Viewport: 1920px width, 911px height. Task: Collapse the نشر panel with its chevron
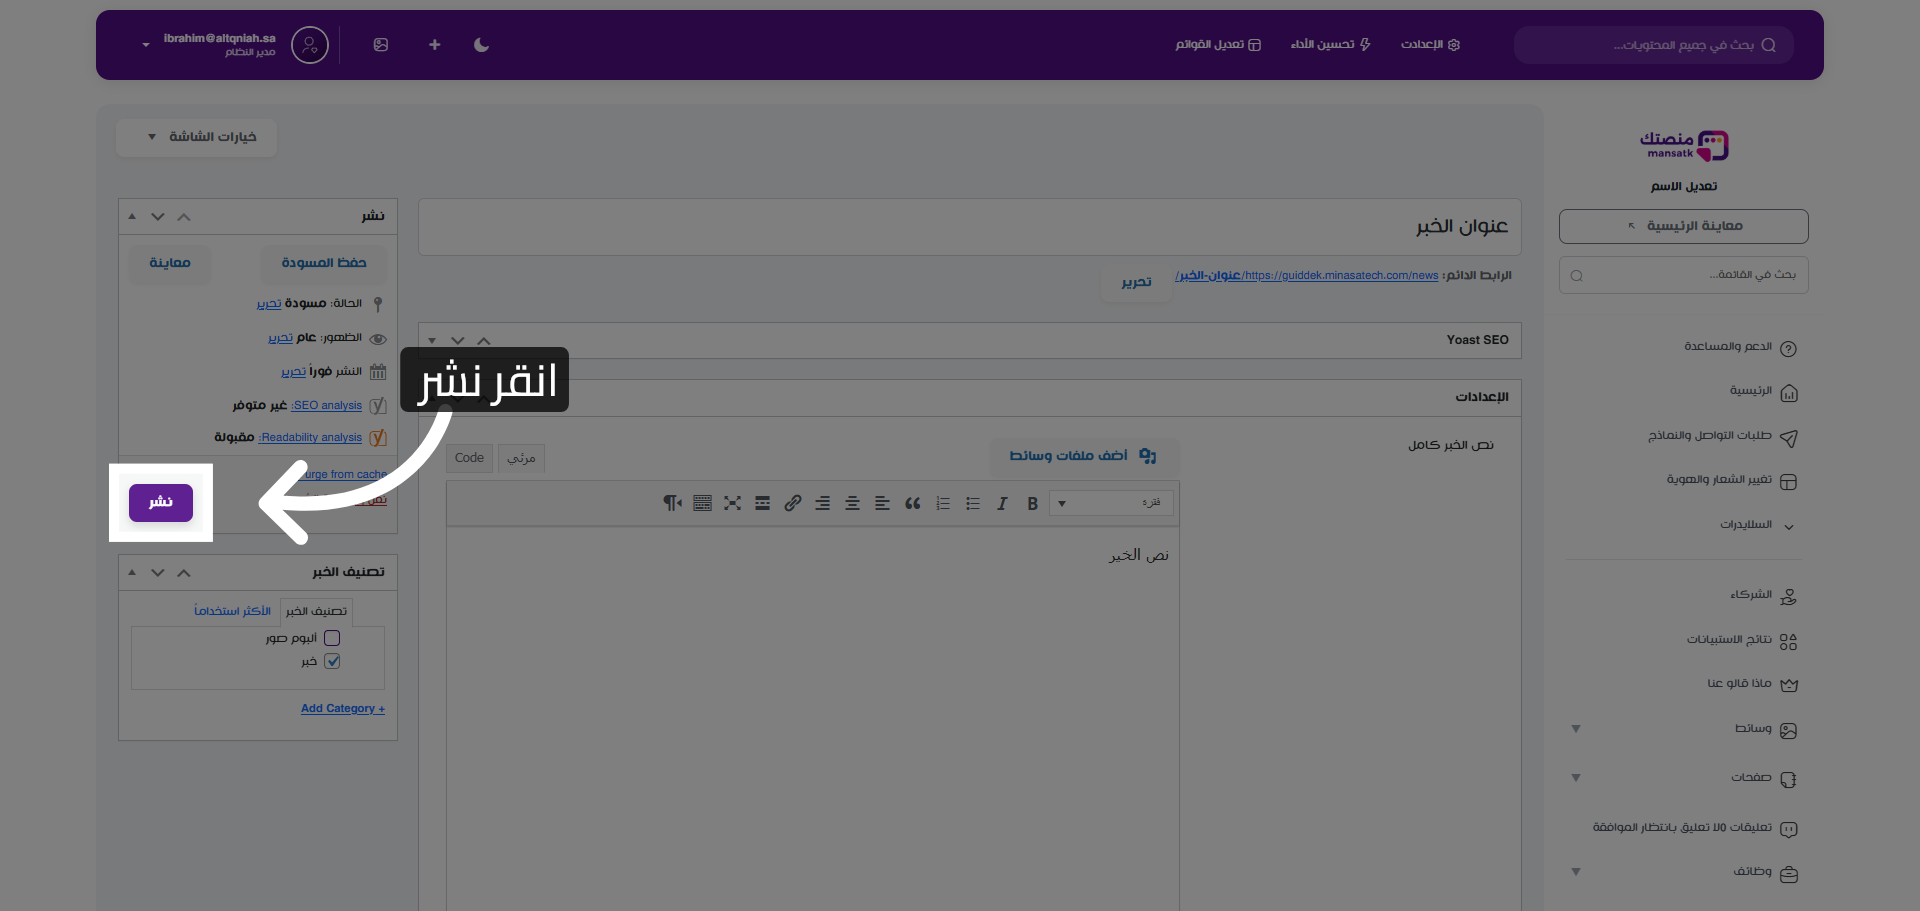tap(184, 215)
